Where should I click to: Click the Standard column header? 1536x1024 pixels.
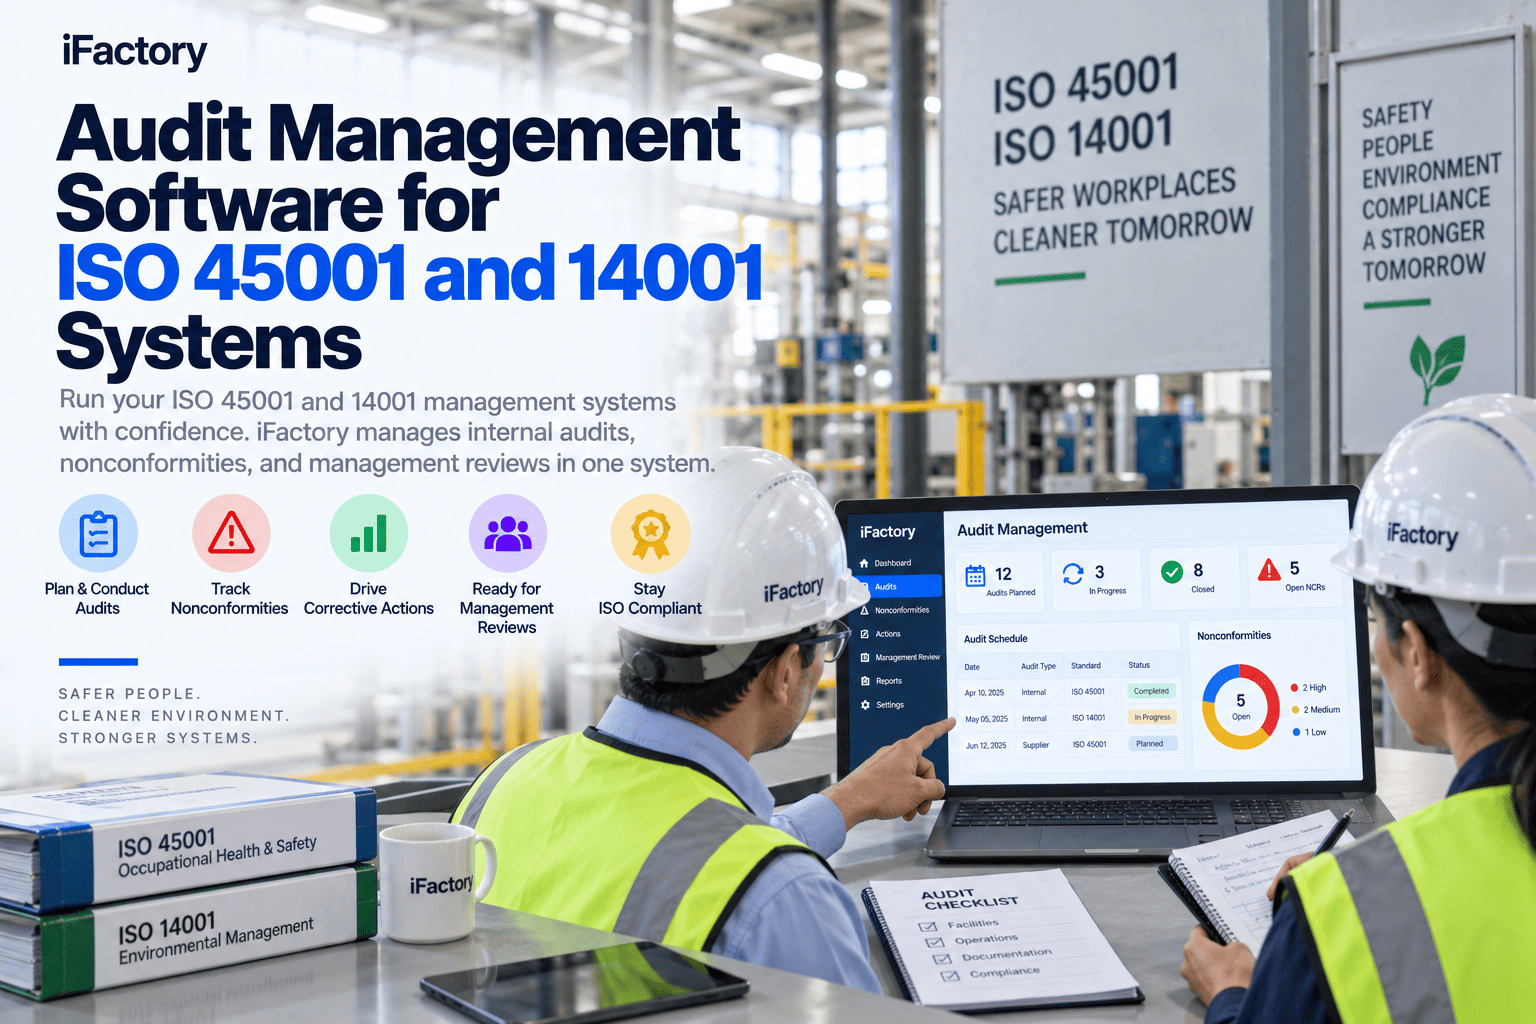coord(1086,665)
